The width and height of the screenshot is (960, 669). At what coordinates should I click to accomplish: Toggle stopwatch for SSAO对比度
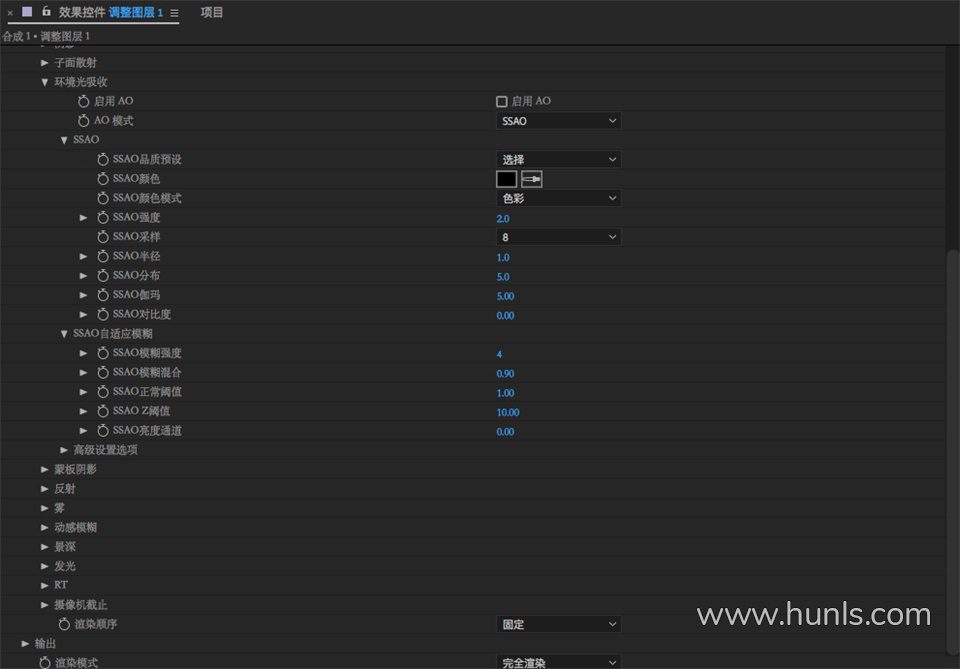pos(103,314)
